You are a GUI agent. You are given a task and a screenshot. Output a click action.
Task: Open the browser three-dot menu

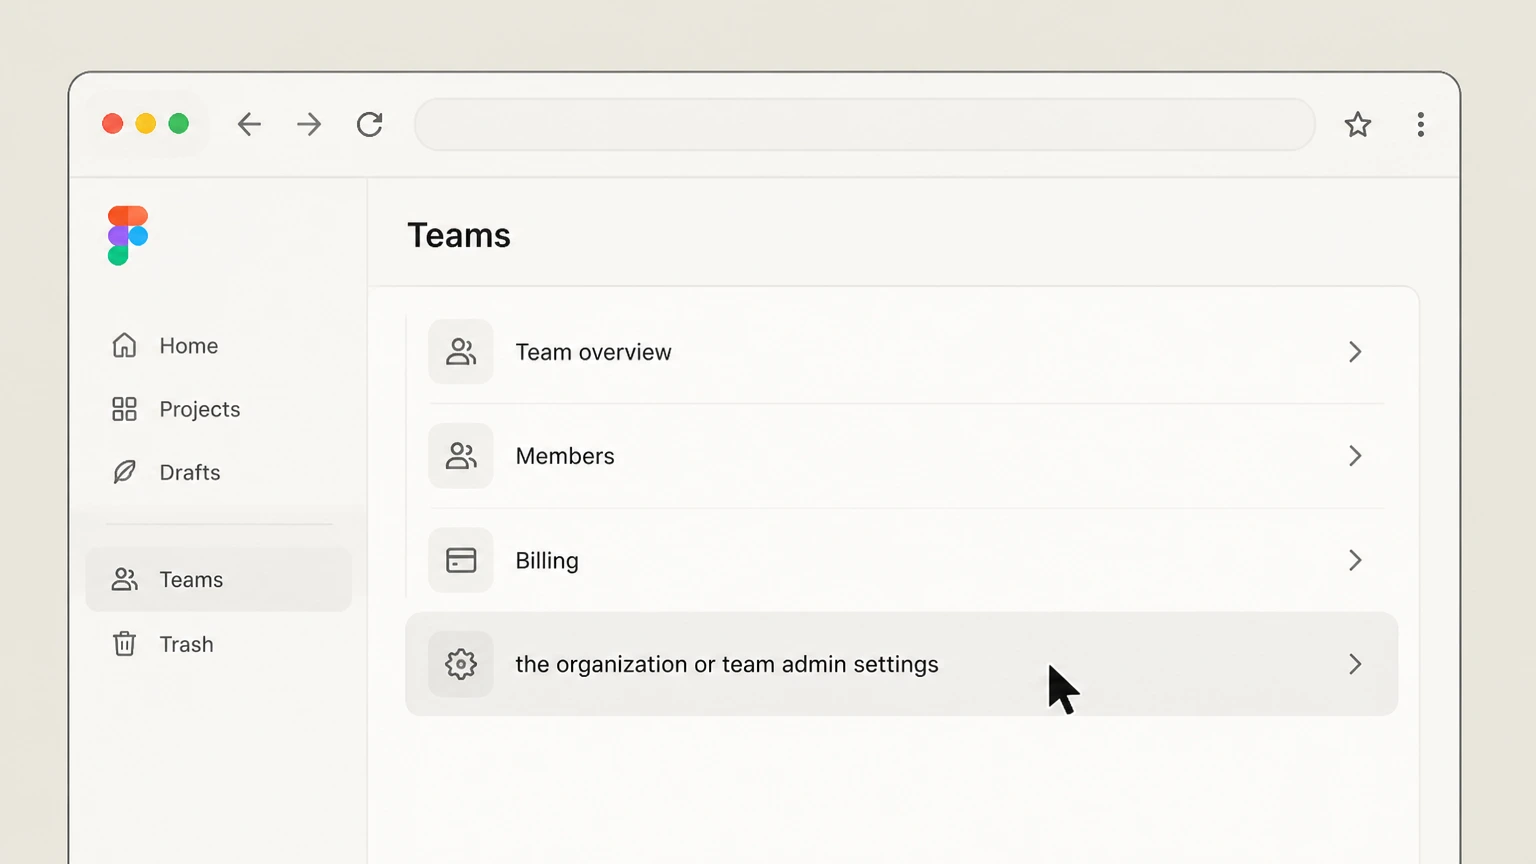click(x=1420, y=124)
